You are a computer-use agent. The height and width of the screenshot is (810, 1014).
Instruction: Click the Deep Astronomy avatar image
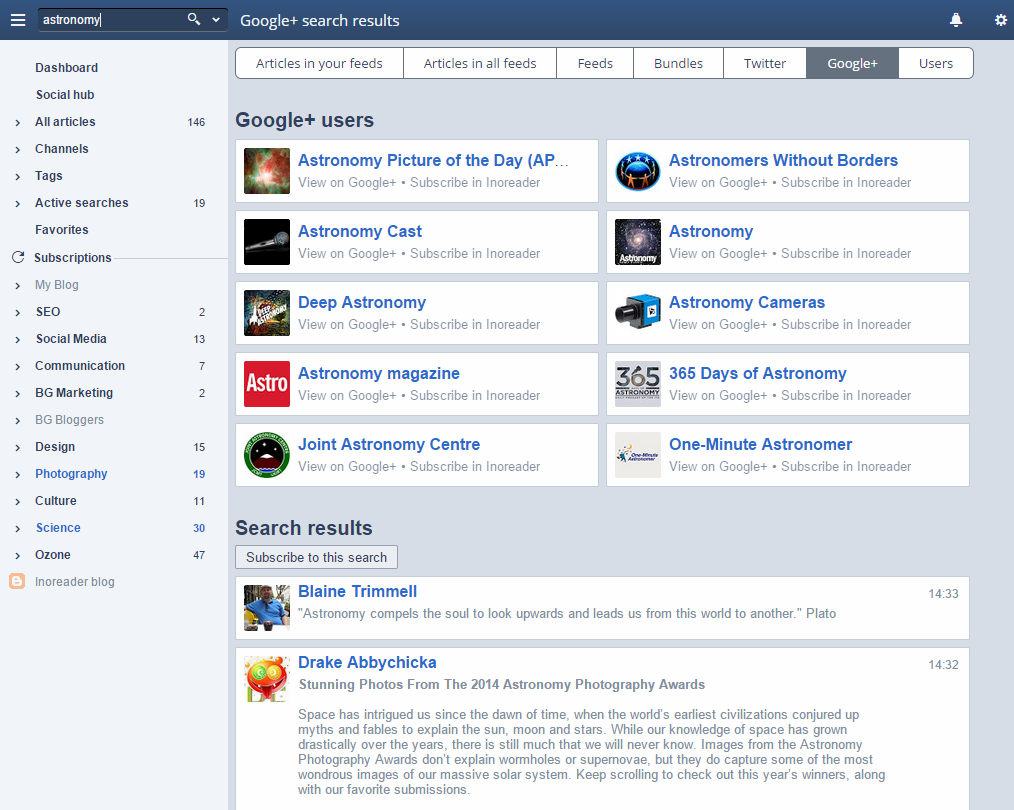click(266, 313)
